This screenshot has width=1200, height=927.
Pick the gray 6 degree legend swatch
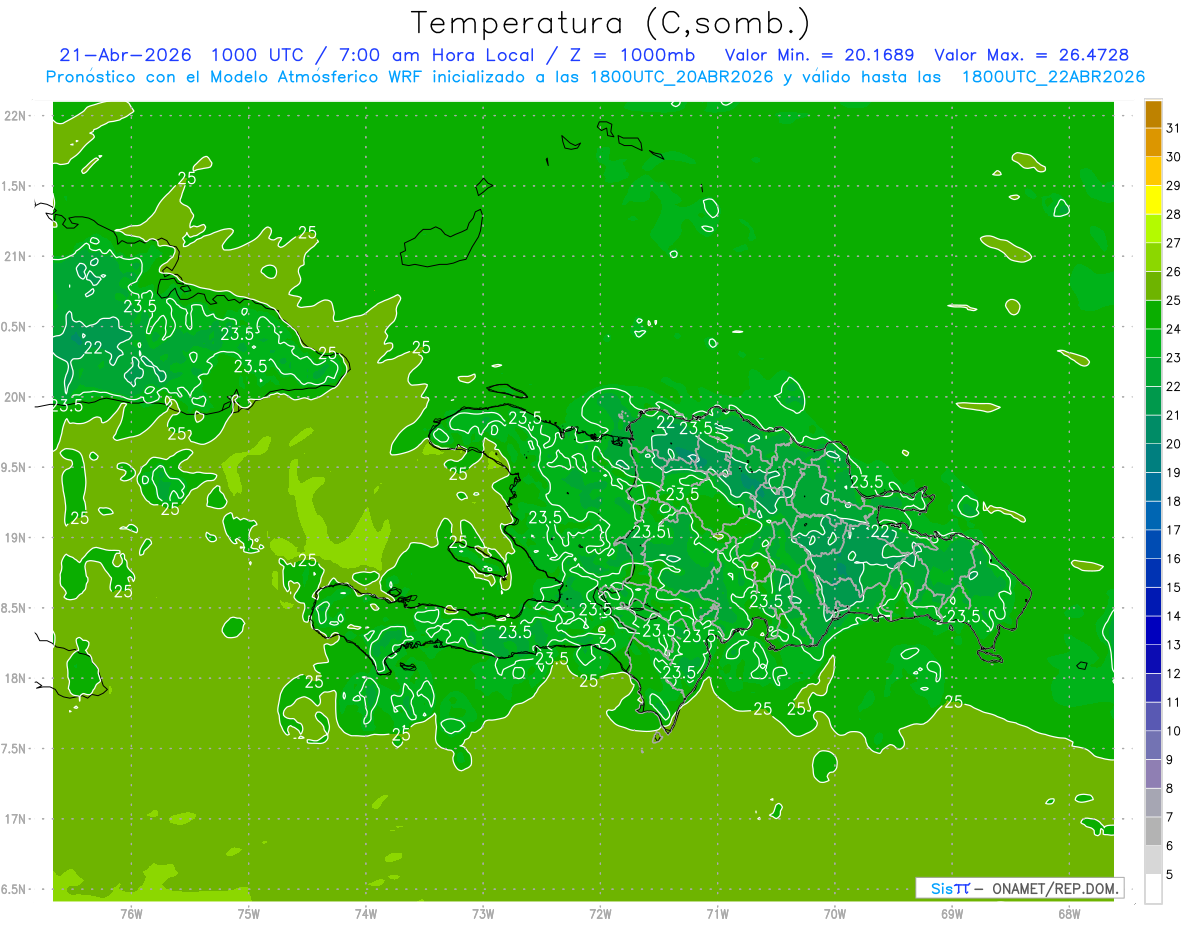pos(1153,832)
